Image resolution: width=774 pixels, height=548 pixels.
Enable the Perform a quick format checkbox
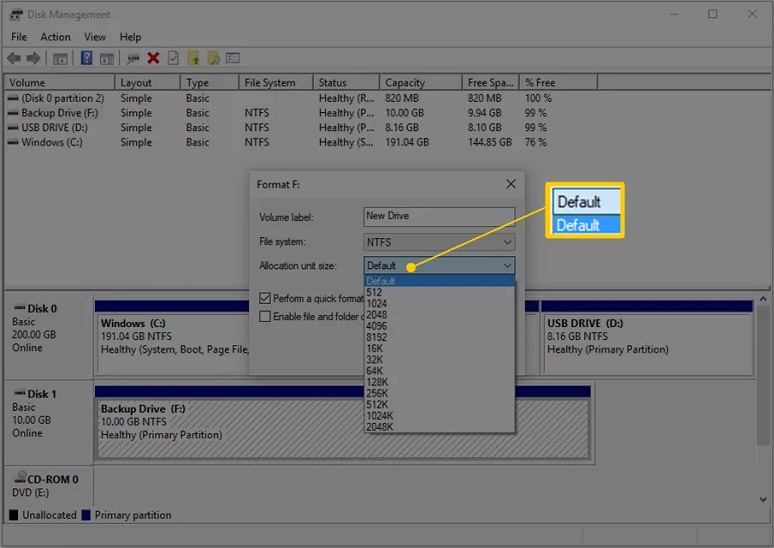click(265, 298)
